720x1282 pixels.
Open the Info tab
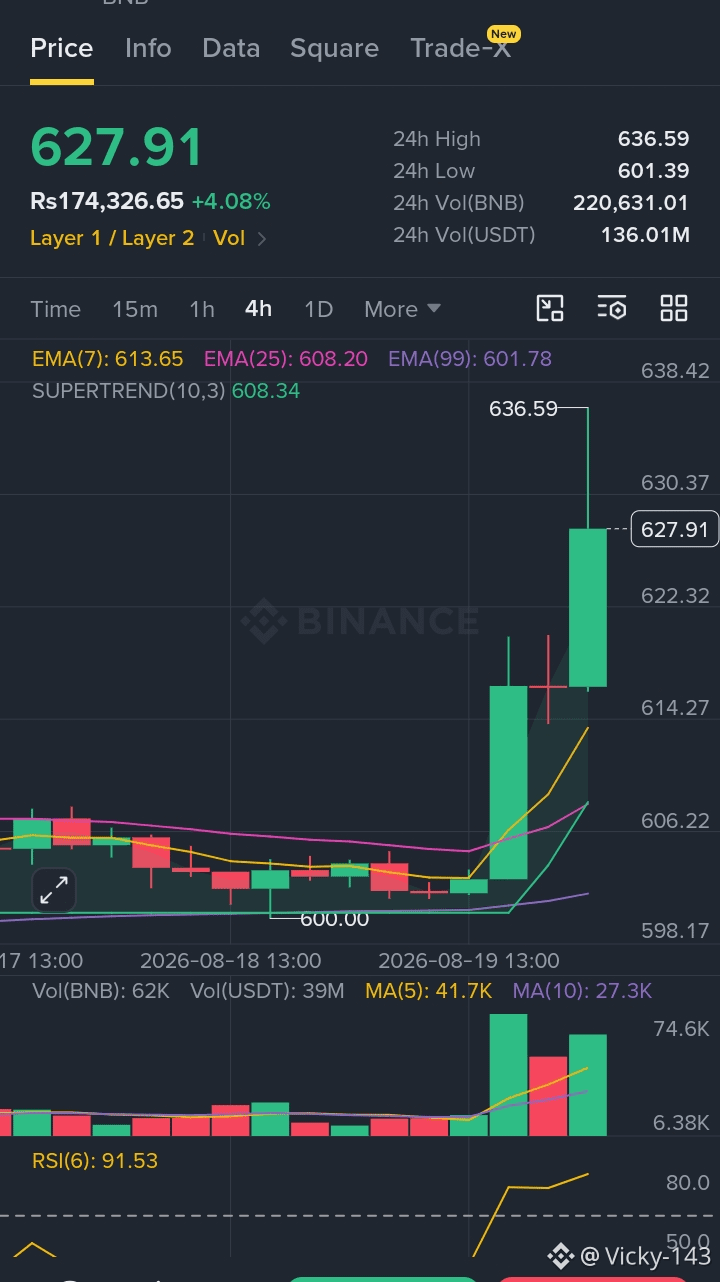click(x=148, y=48)
